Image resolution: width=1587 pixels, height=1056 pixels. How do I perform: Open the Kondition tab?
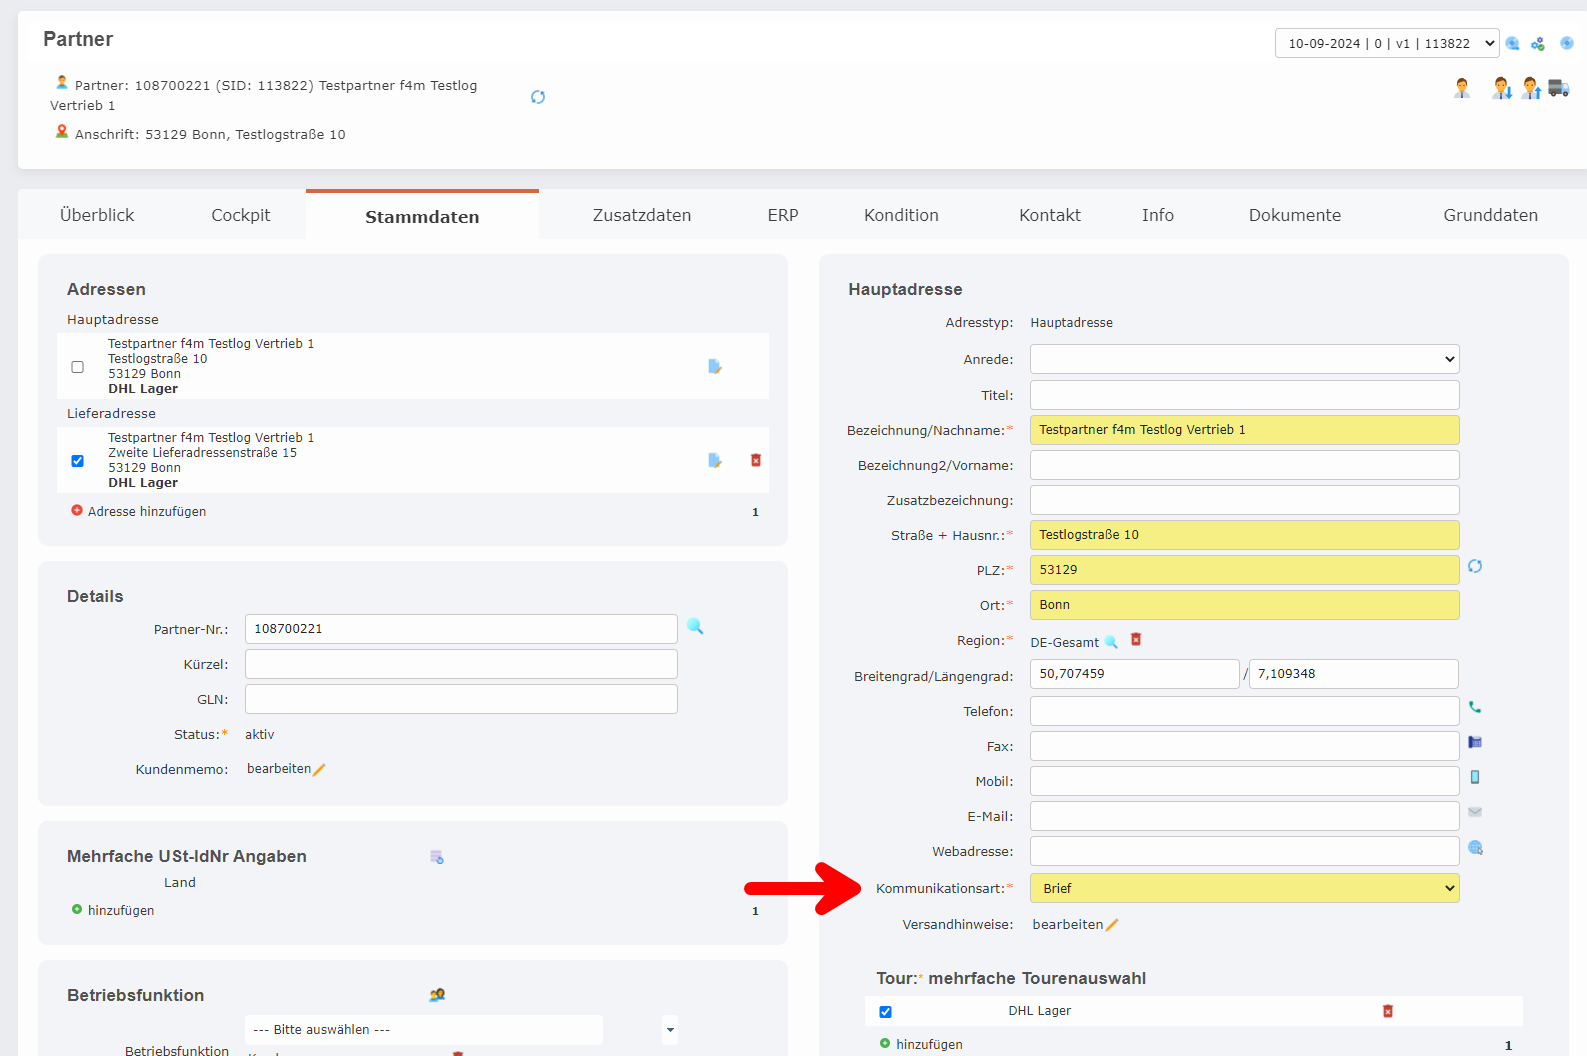tap(901, 215)
